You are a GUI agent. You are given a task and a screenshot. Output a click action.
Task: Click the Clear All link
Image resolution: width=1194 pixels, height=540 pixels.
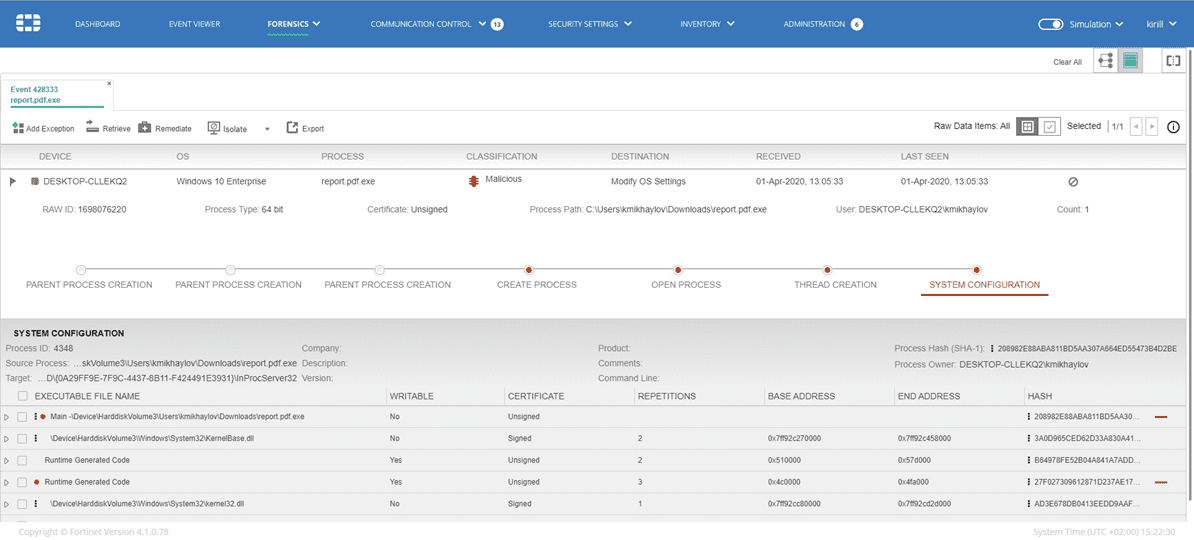[1067, 62]
